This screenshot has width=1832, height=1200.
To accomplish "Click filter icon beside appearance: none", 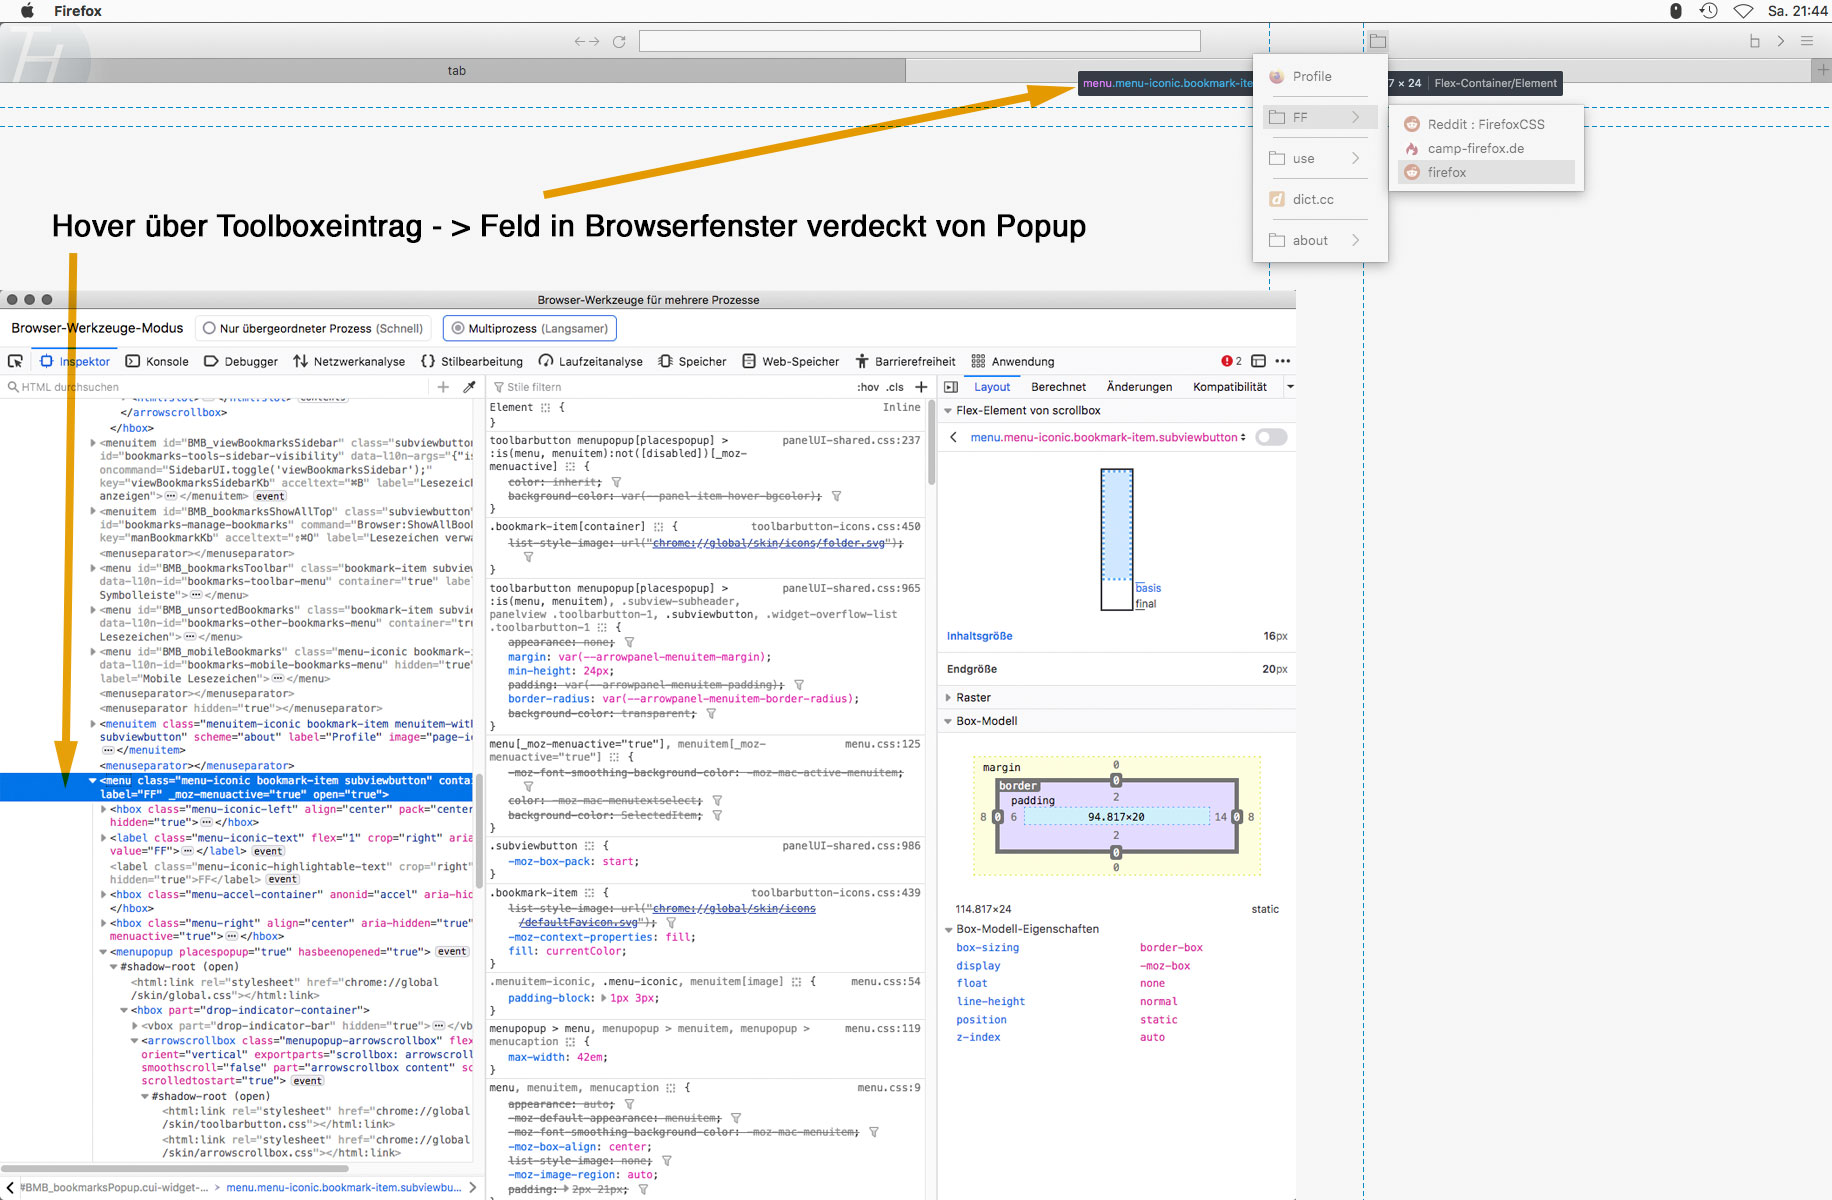I will (x=629, y=642).
